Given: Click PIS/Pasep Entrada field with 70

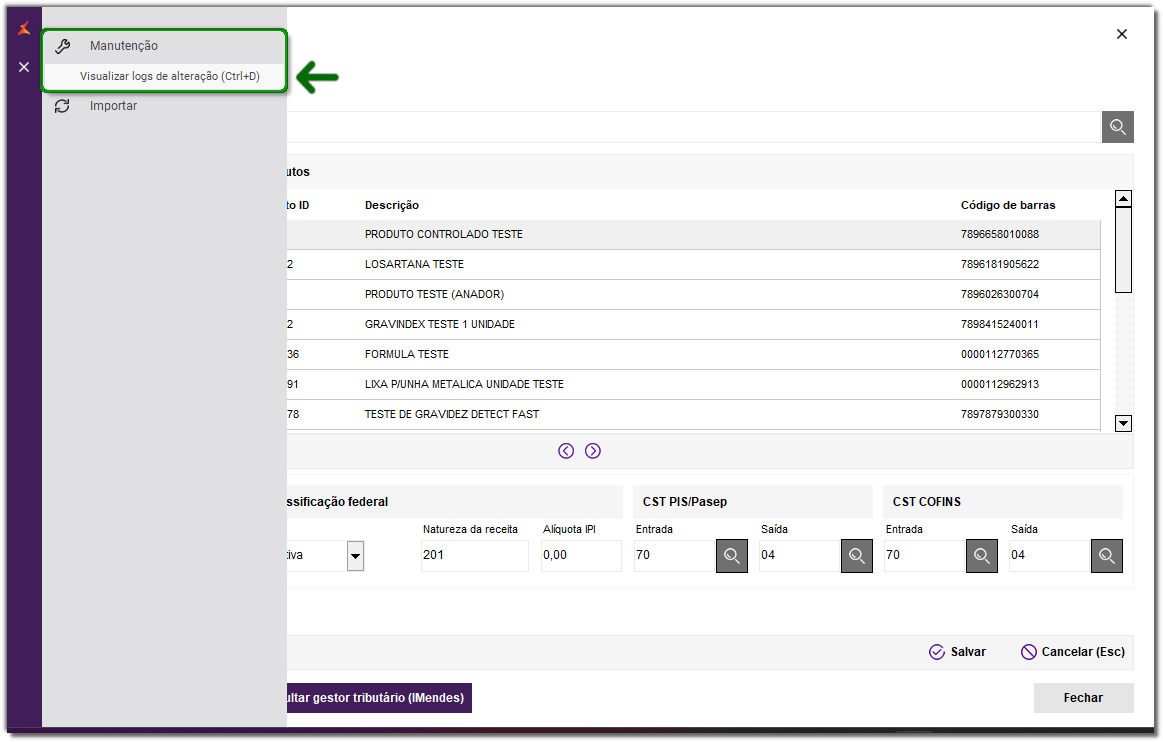Looking at the screenshot, I should 674,556.
